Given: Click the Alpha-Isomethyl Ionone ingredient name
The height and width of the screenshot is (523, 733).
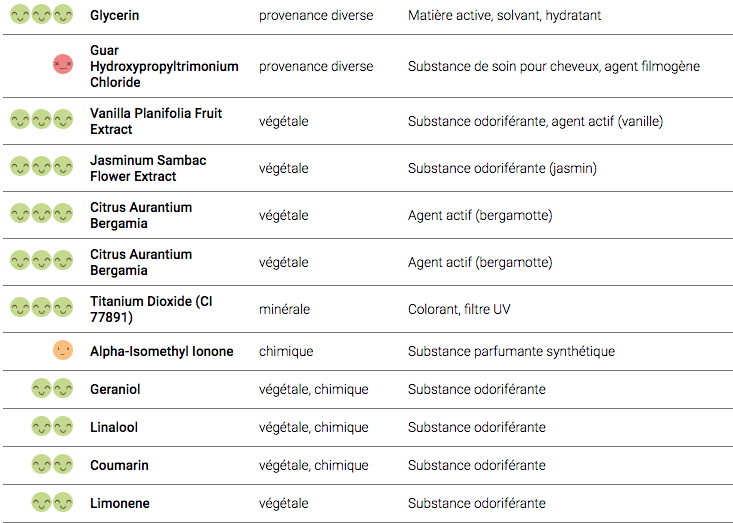Looking at the screenshot, I should pos(162,351).
